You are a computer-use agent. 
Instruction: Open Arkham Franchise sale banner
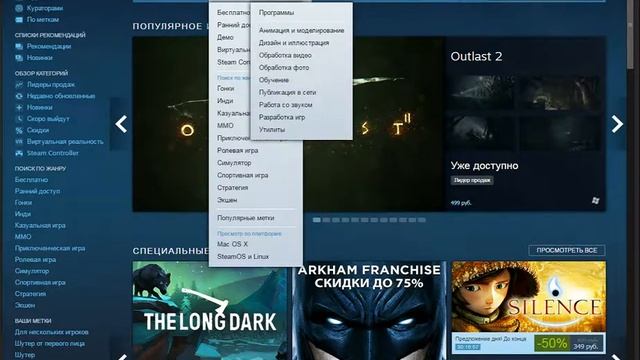[x=369, y=311]
